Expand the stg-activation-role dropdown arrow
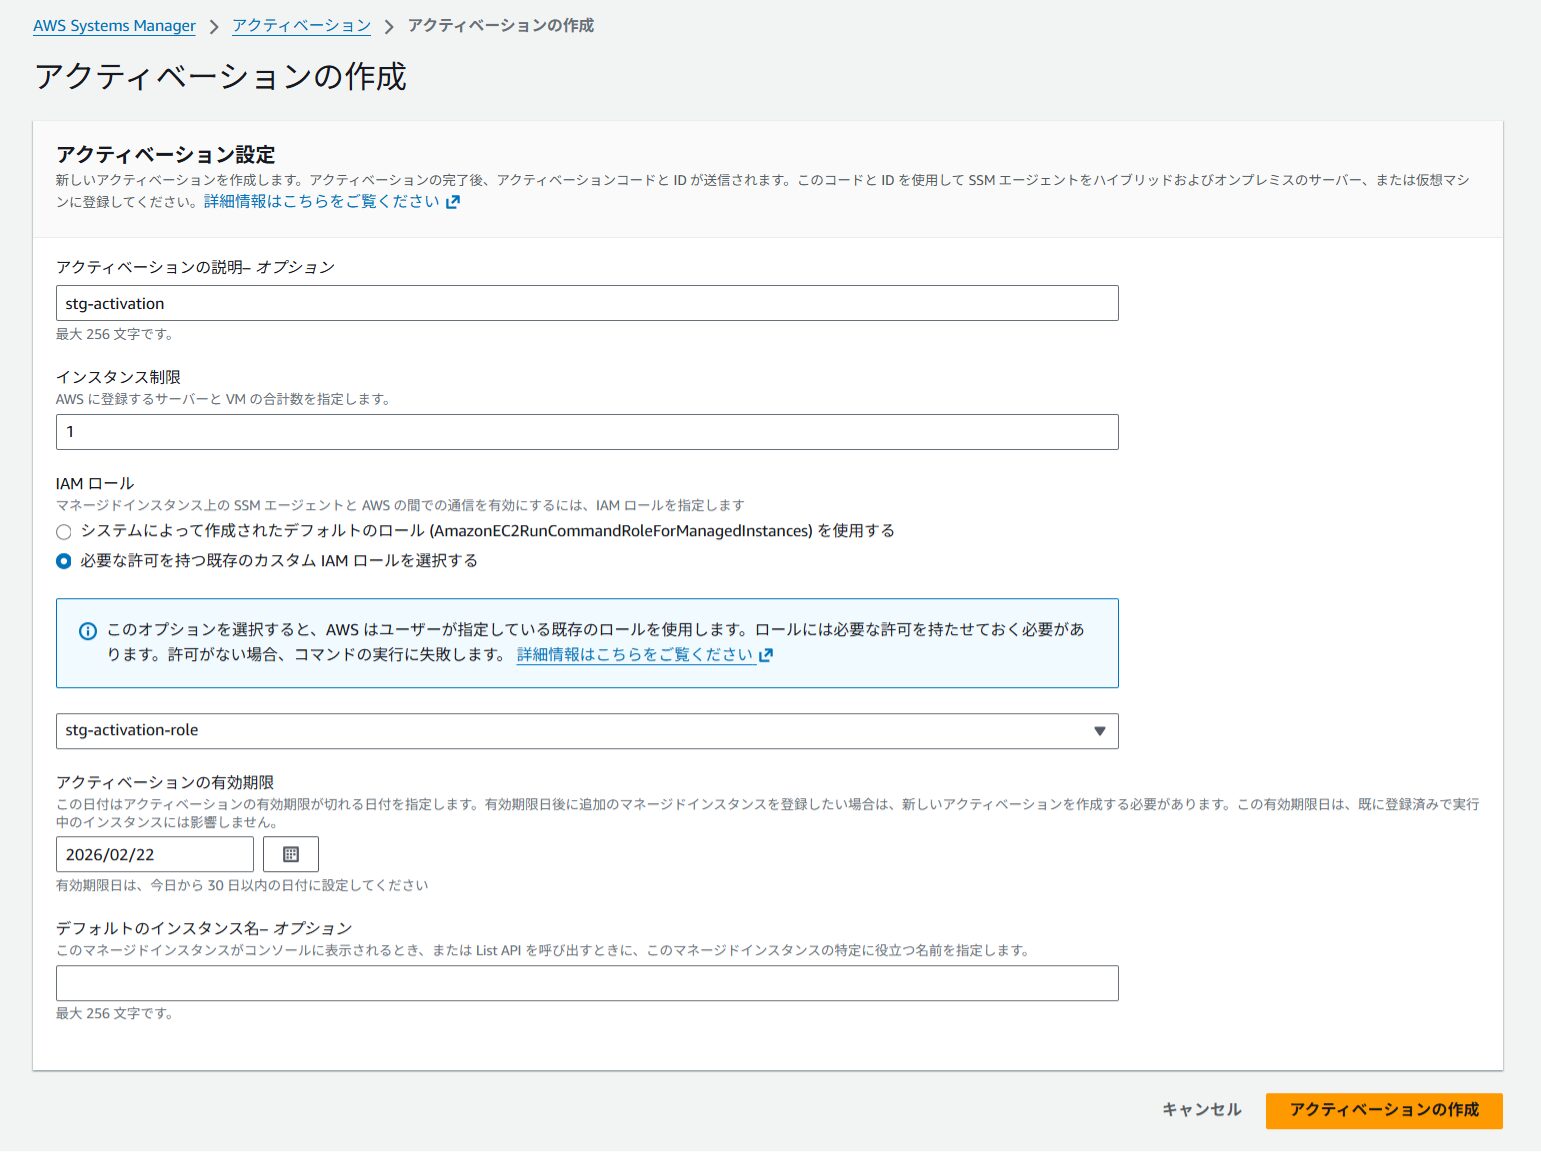This screenshot has width=1541, height=1157. click(x=1099, y=731)
